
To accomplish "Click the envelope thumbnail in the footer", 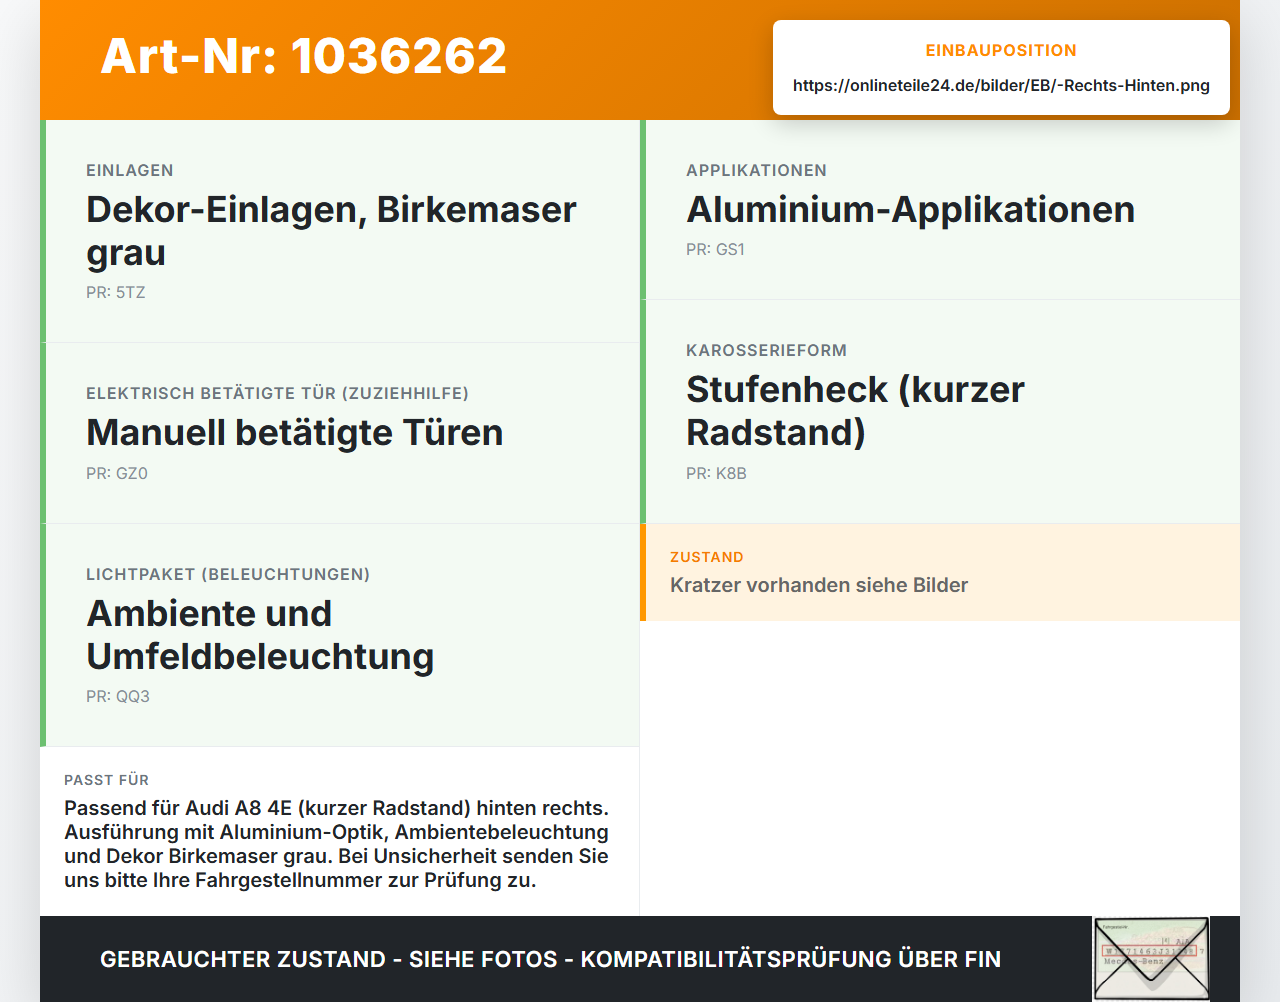I will pyautogui.click(x=1151, y=959).
